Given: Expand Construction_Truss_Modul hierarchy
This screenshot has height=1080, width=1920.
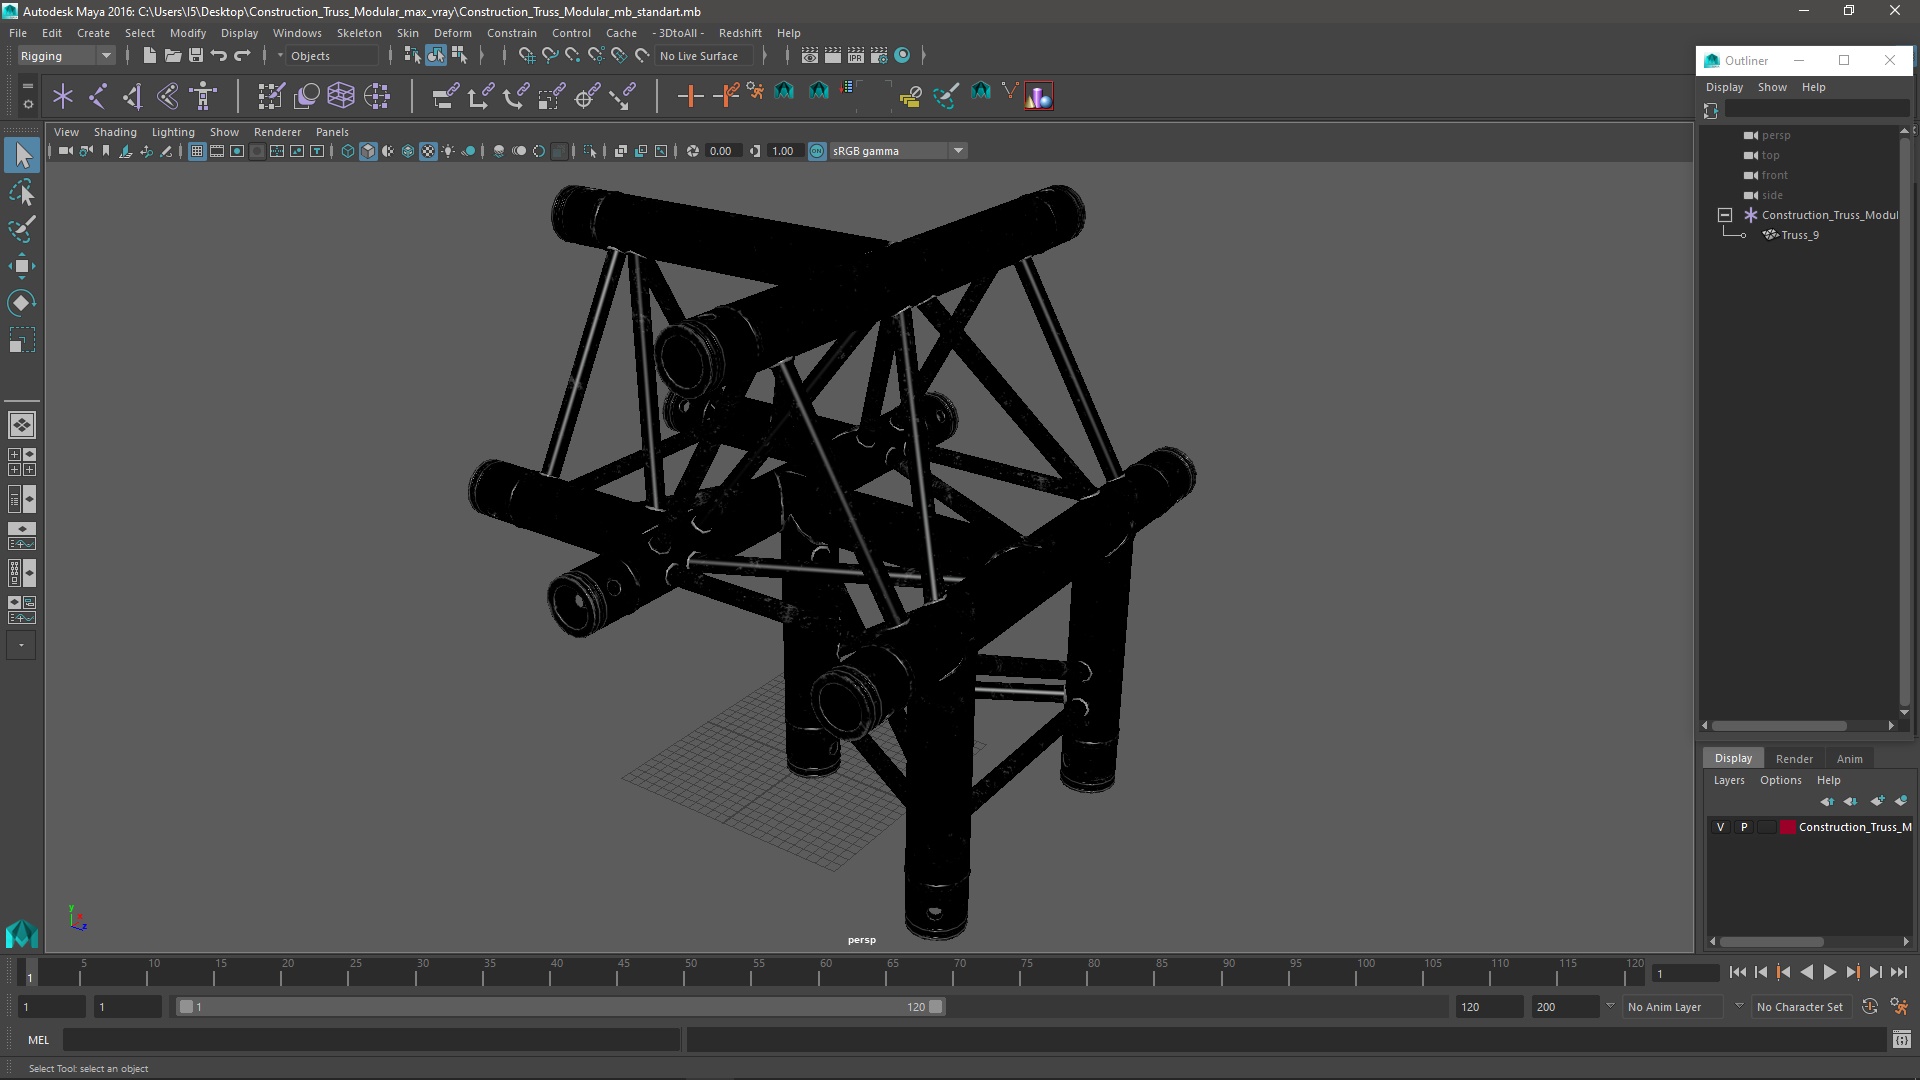Looking at the screenshot, I should click(x=1725, y=215).
